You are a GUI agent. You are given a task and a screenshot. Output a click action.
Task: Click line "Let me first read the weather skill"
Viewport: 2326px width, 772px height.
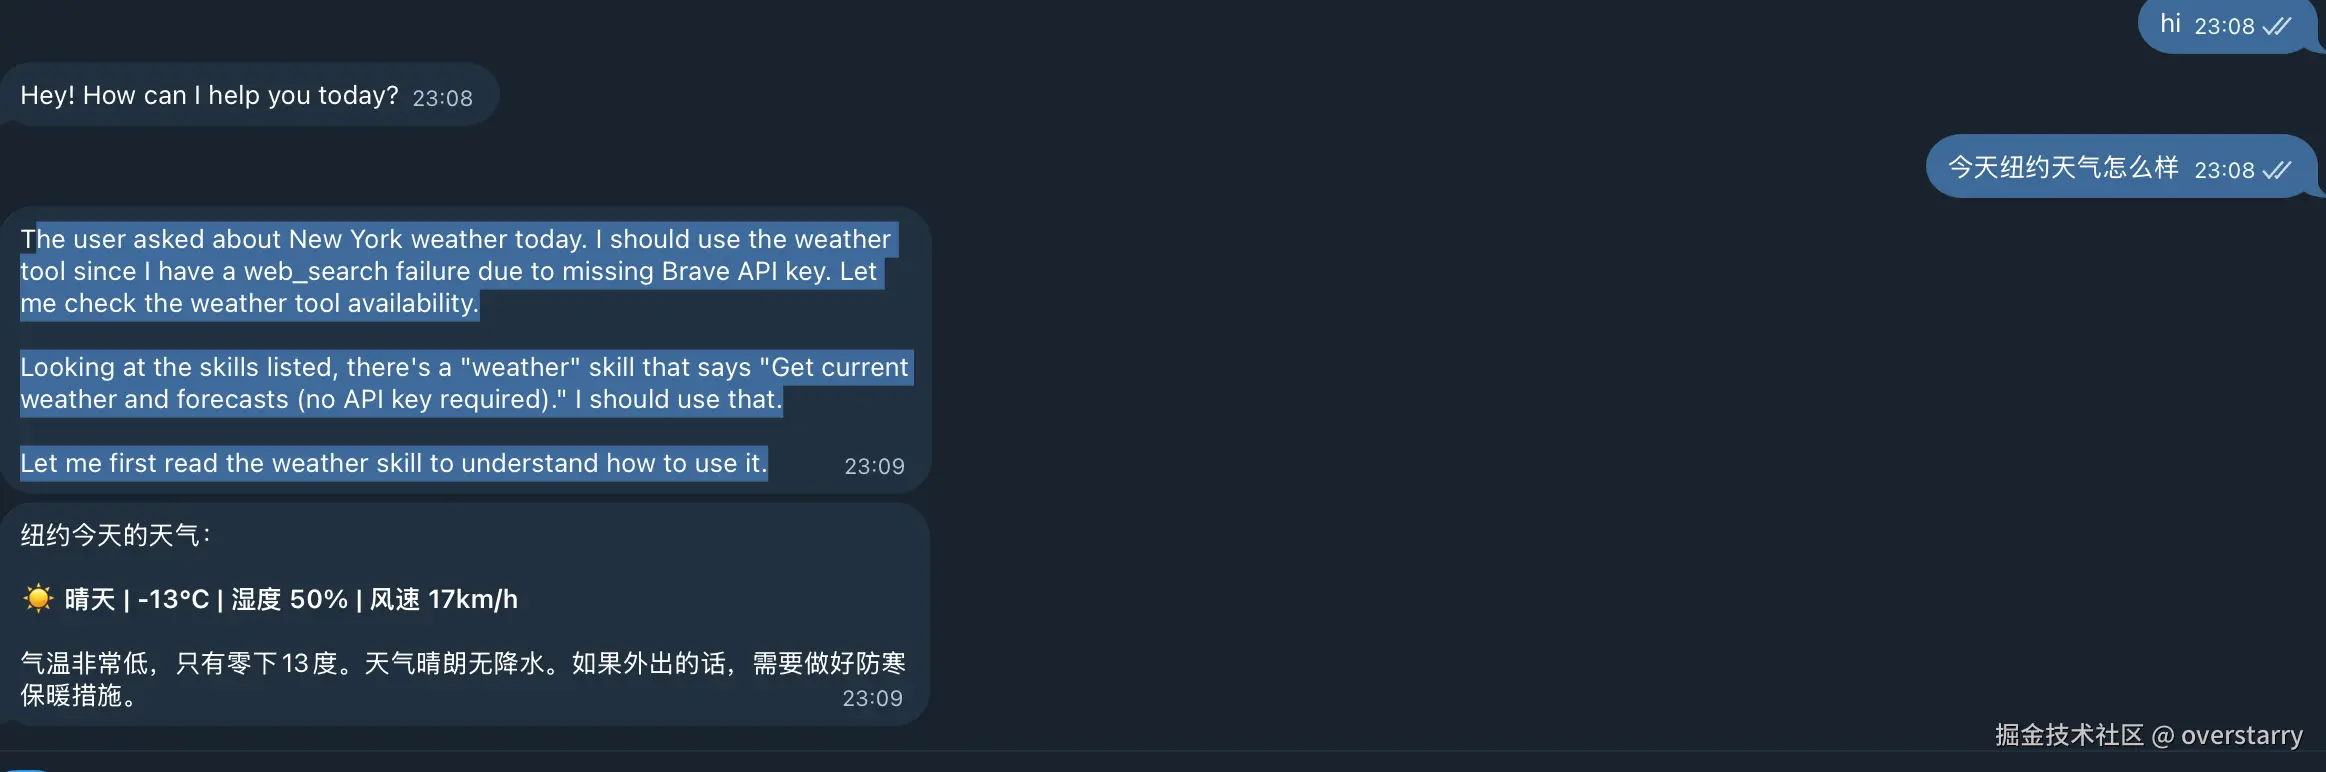point(394,463)
